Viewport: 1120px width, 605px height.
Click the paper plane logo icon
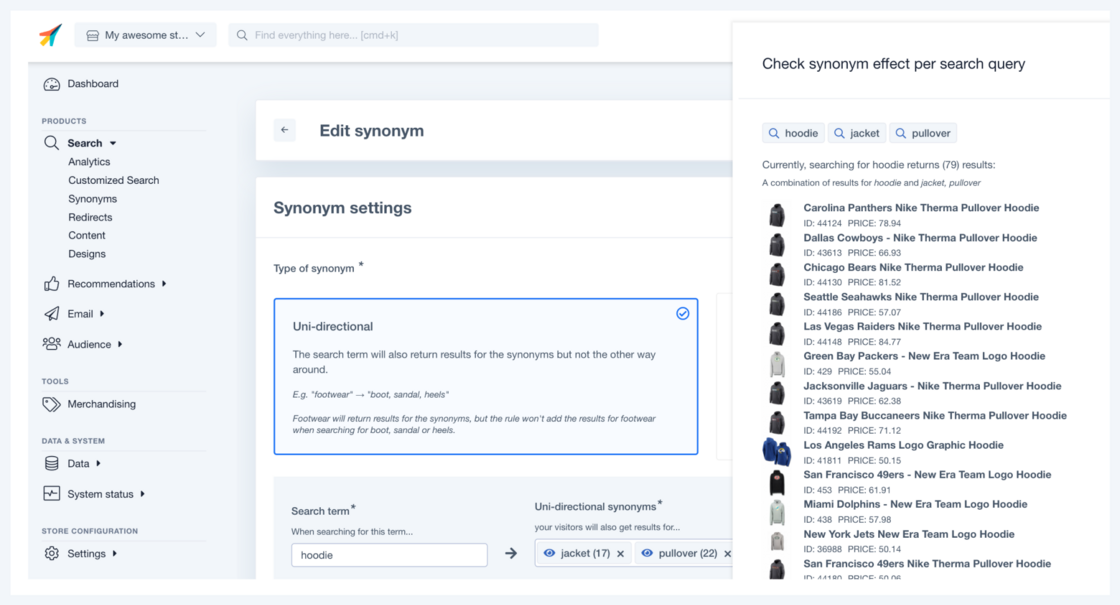pyautogui.click(x=50, y=35)
